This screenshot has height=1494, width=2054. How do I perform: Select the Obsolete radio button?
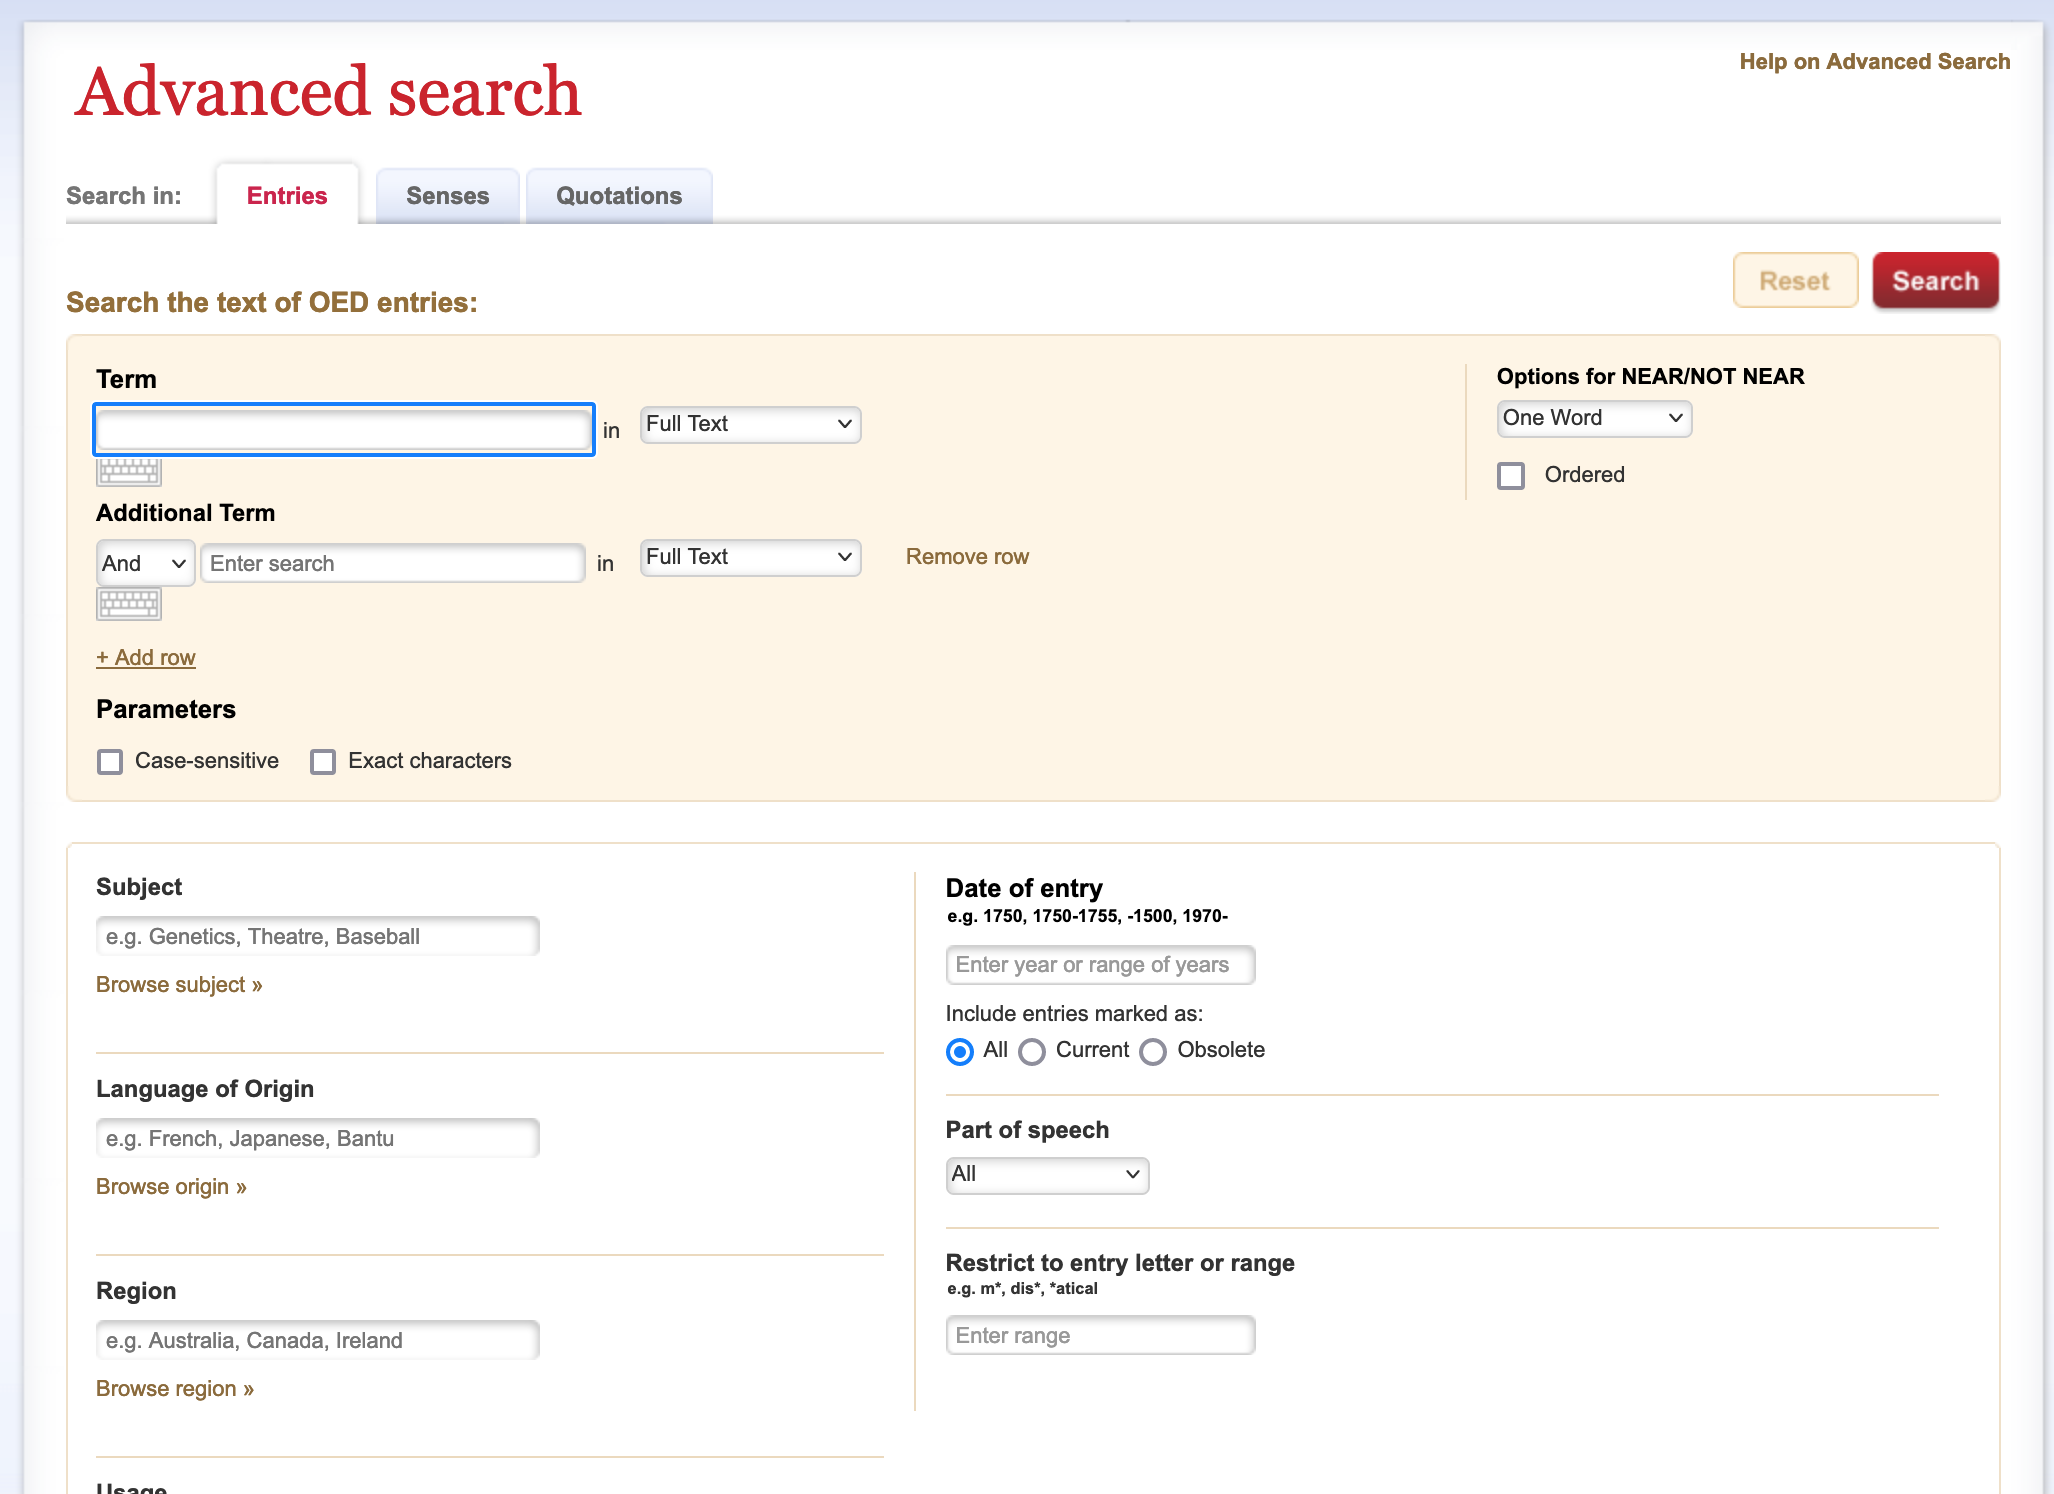[x=1153, y=1052]
